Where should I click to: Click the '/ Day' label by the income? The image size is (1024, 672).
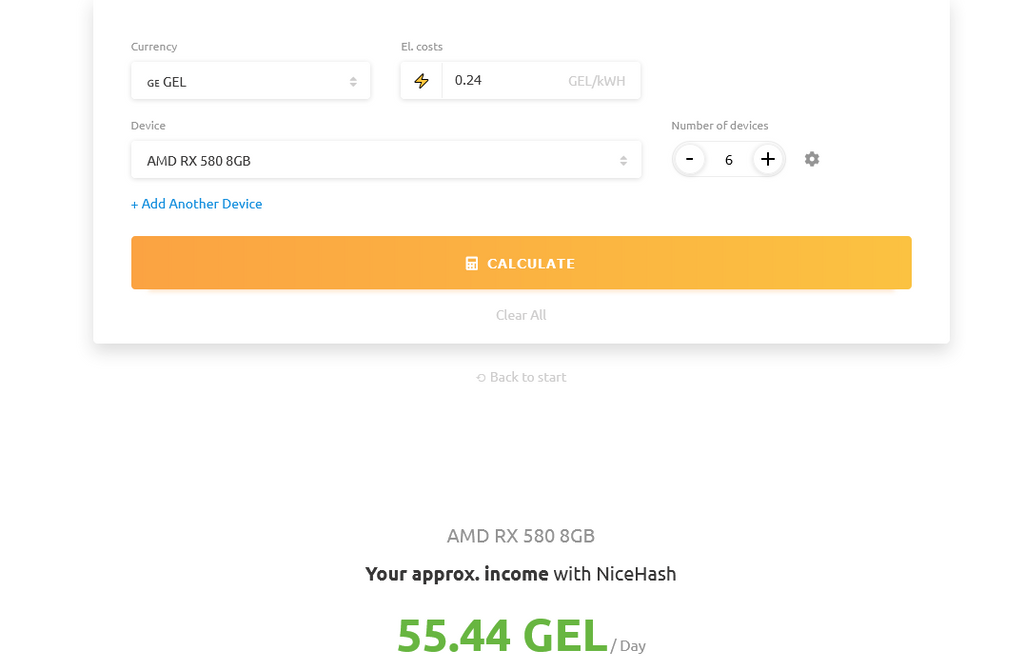[x=628, y=646]
